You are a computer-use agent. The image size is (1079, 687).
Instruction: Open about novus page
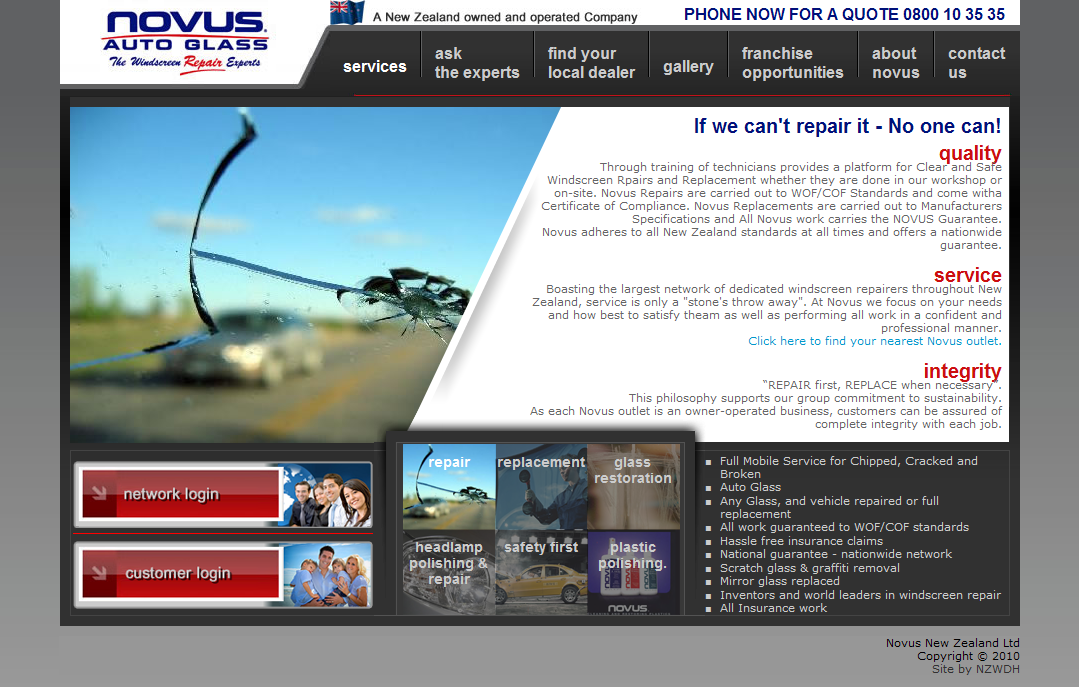tap(895, 63)
